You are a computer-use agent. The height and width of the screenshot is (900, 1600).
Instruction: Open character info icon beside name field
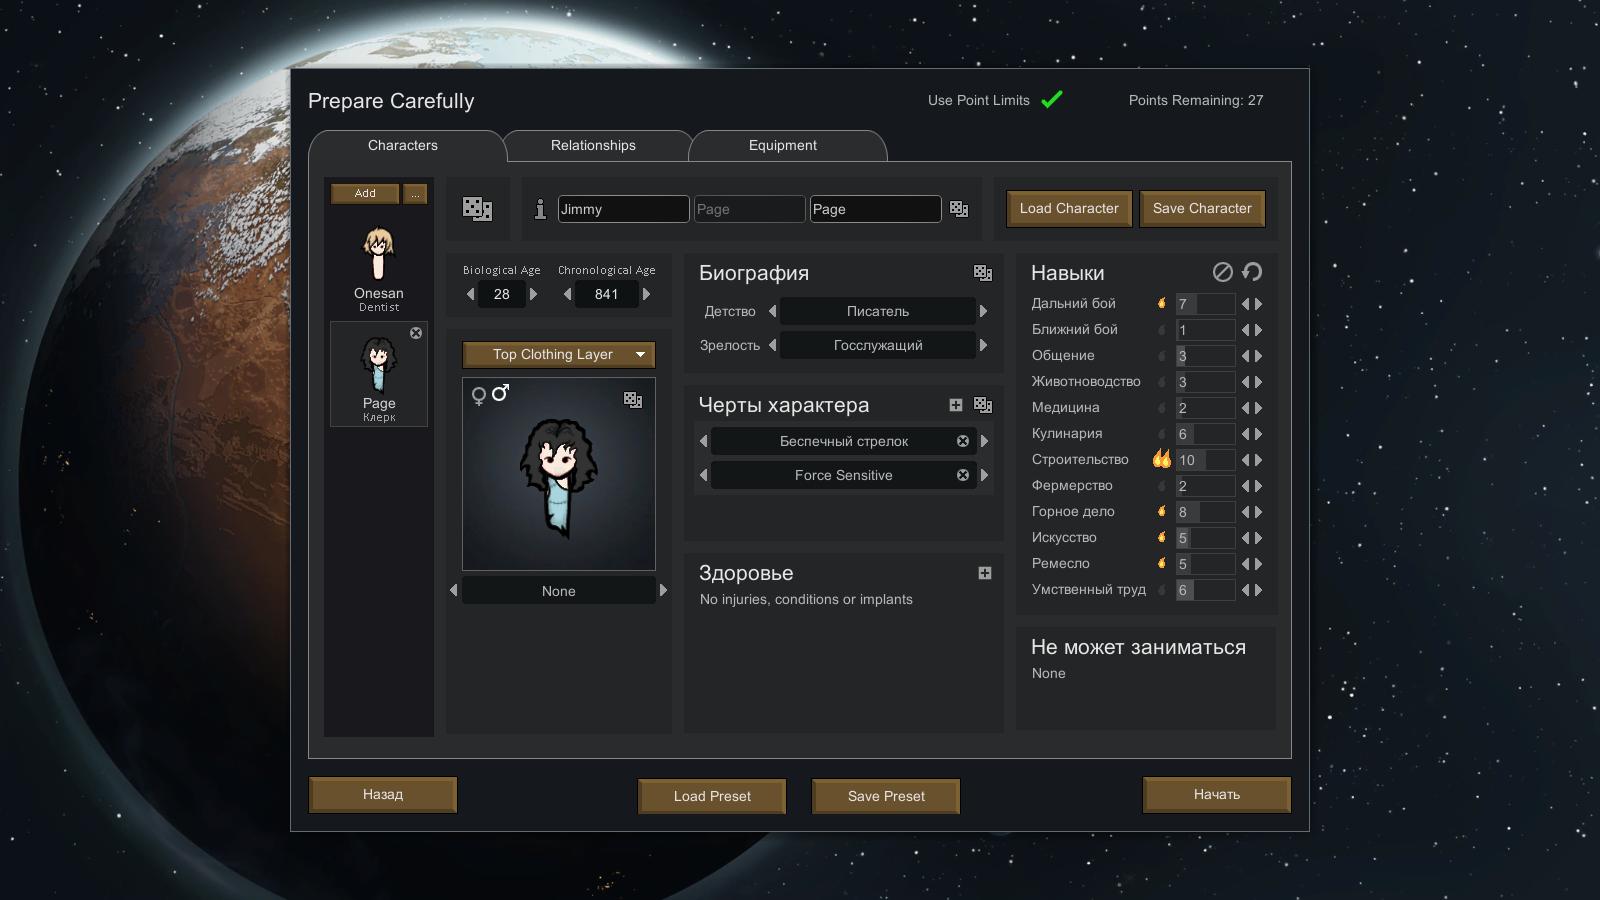[x=540, y=208]
